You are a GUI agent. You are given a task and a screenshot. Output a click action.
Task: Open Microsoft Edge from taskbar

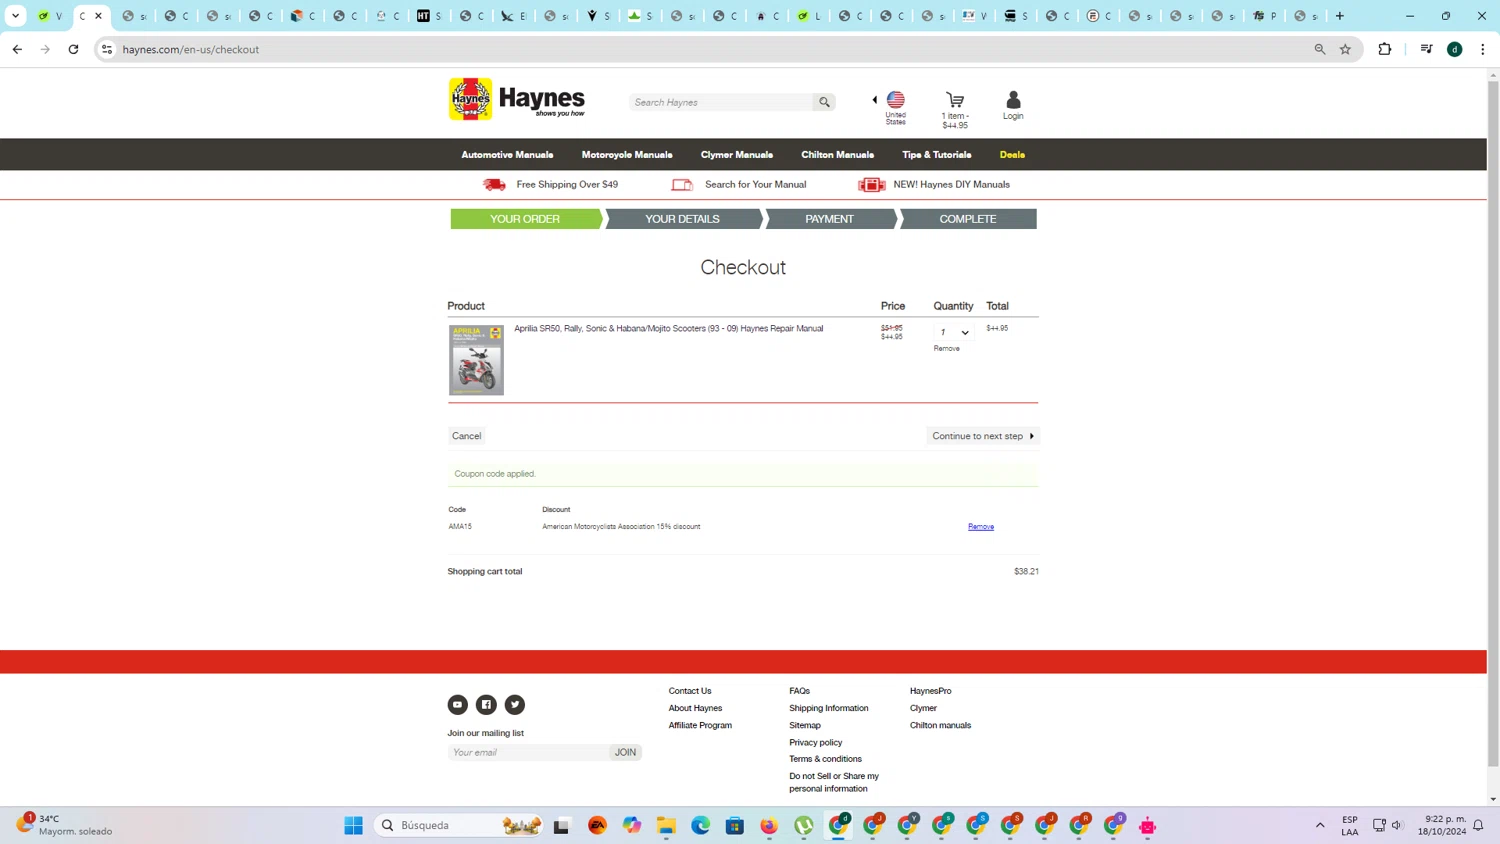click(700, 825)
